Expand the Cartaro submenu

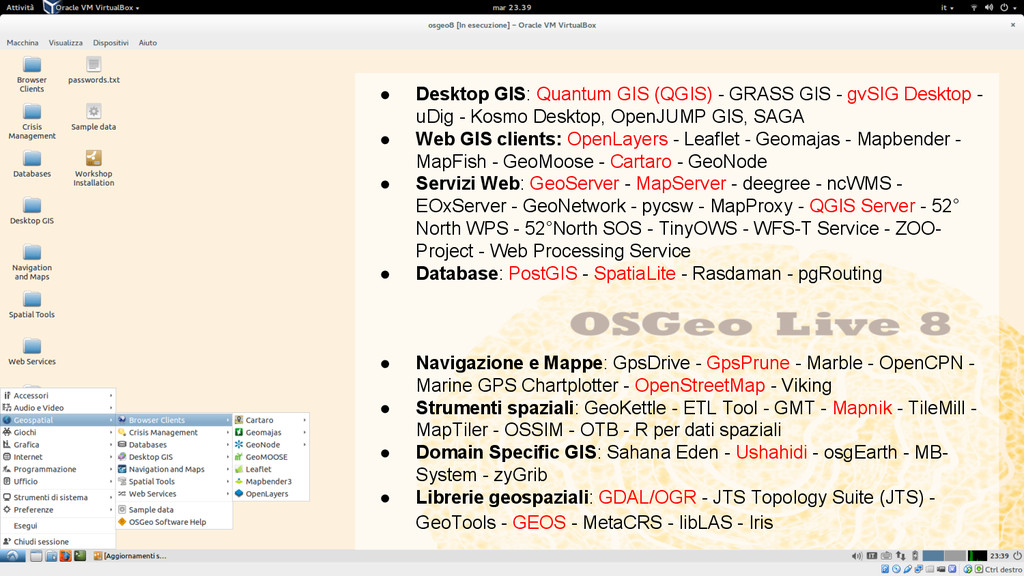click(x=270, y=420)
